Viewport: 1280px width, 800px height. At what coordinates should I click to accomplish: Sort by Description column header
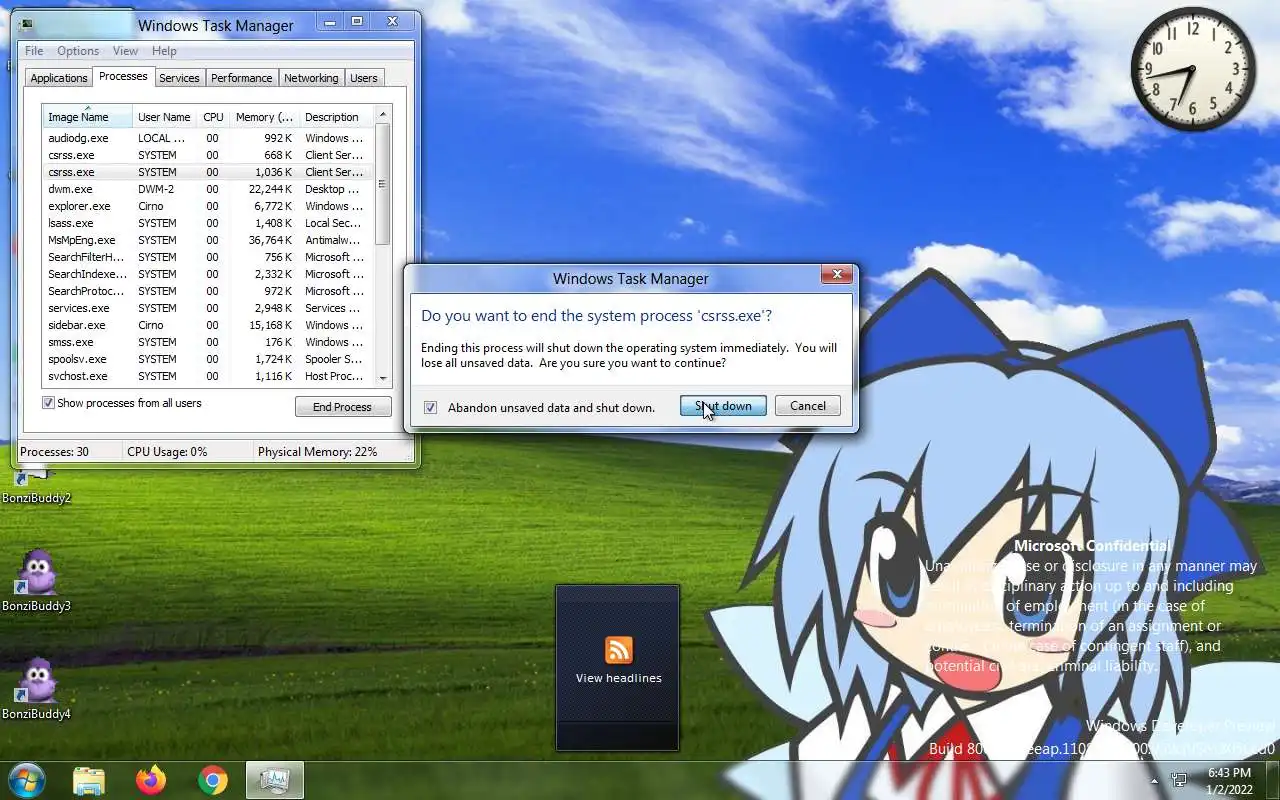point(336,117)
